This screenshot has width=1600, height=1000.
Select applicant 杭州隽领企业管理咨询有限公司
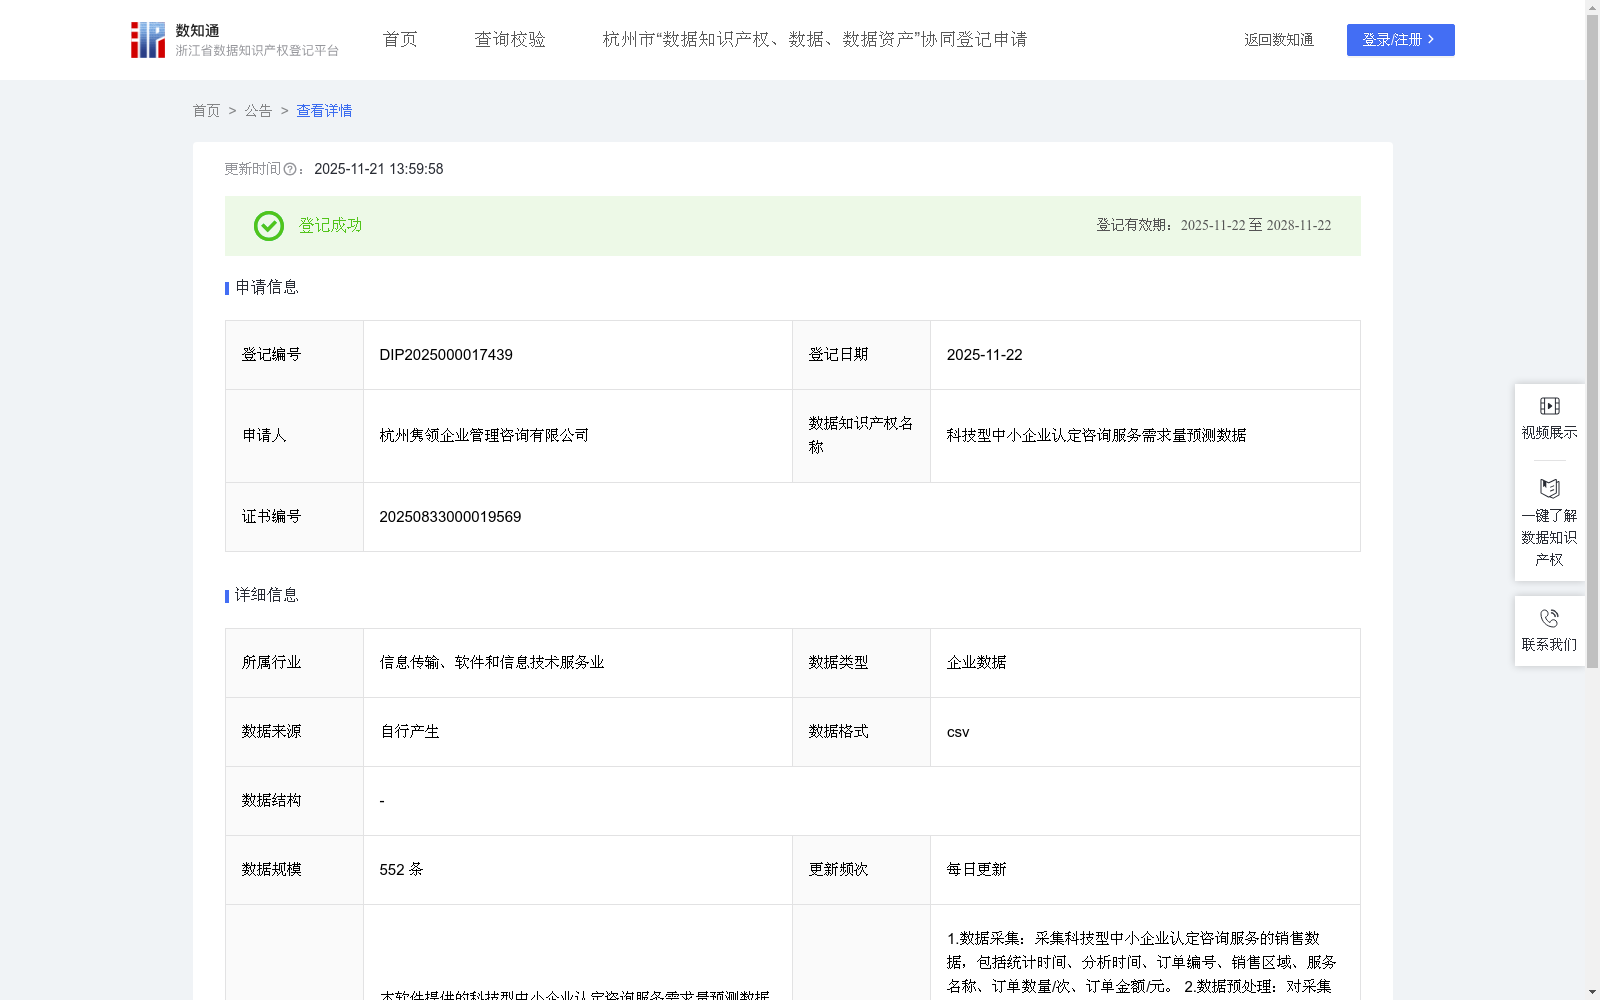tap(484, 435)
